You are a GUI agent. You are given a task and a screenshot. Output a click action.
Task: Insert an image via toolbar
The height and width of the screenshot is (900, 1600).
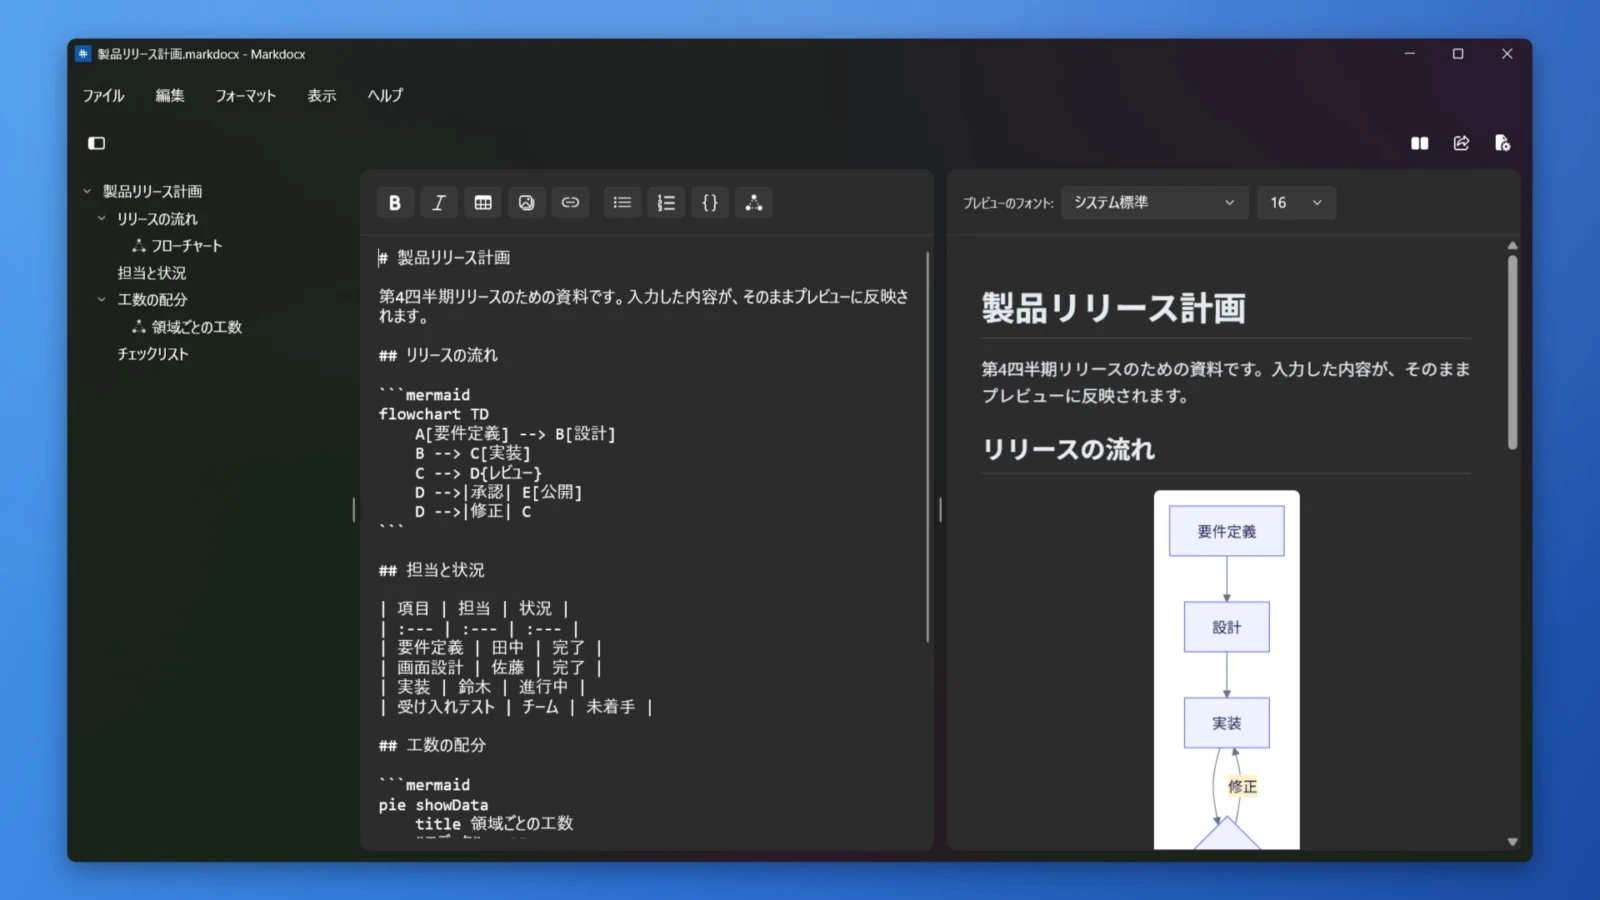coord(527,203)
